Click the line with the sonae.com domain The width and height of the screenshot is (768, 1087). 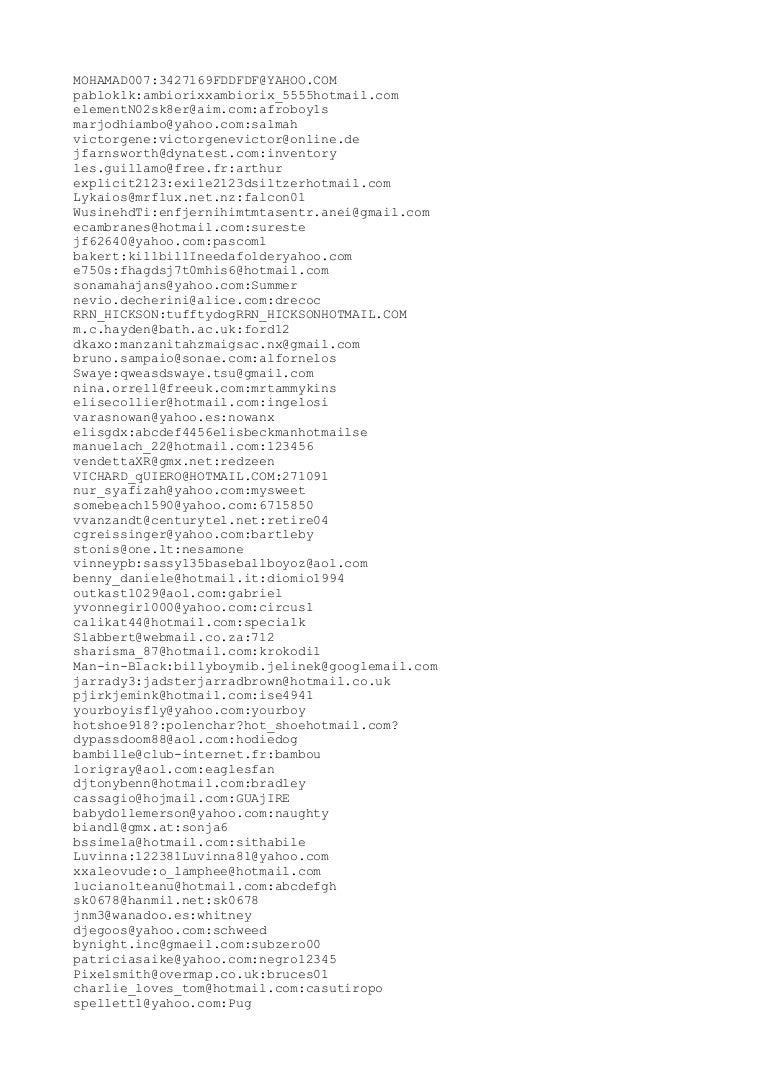(204, 359)
